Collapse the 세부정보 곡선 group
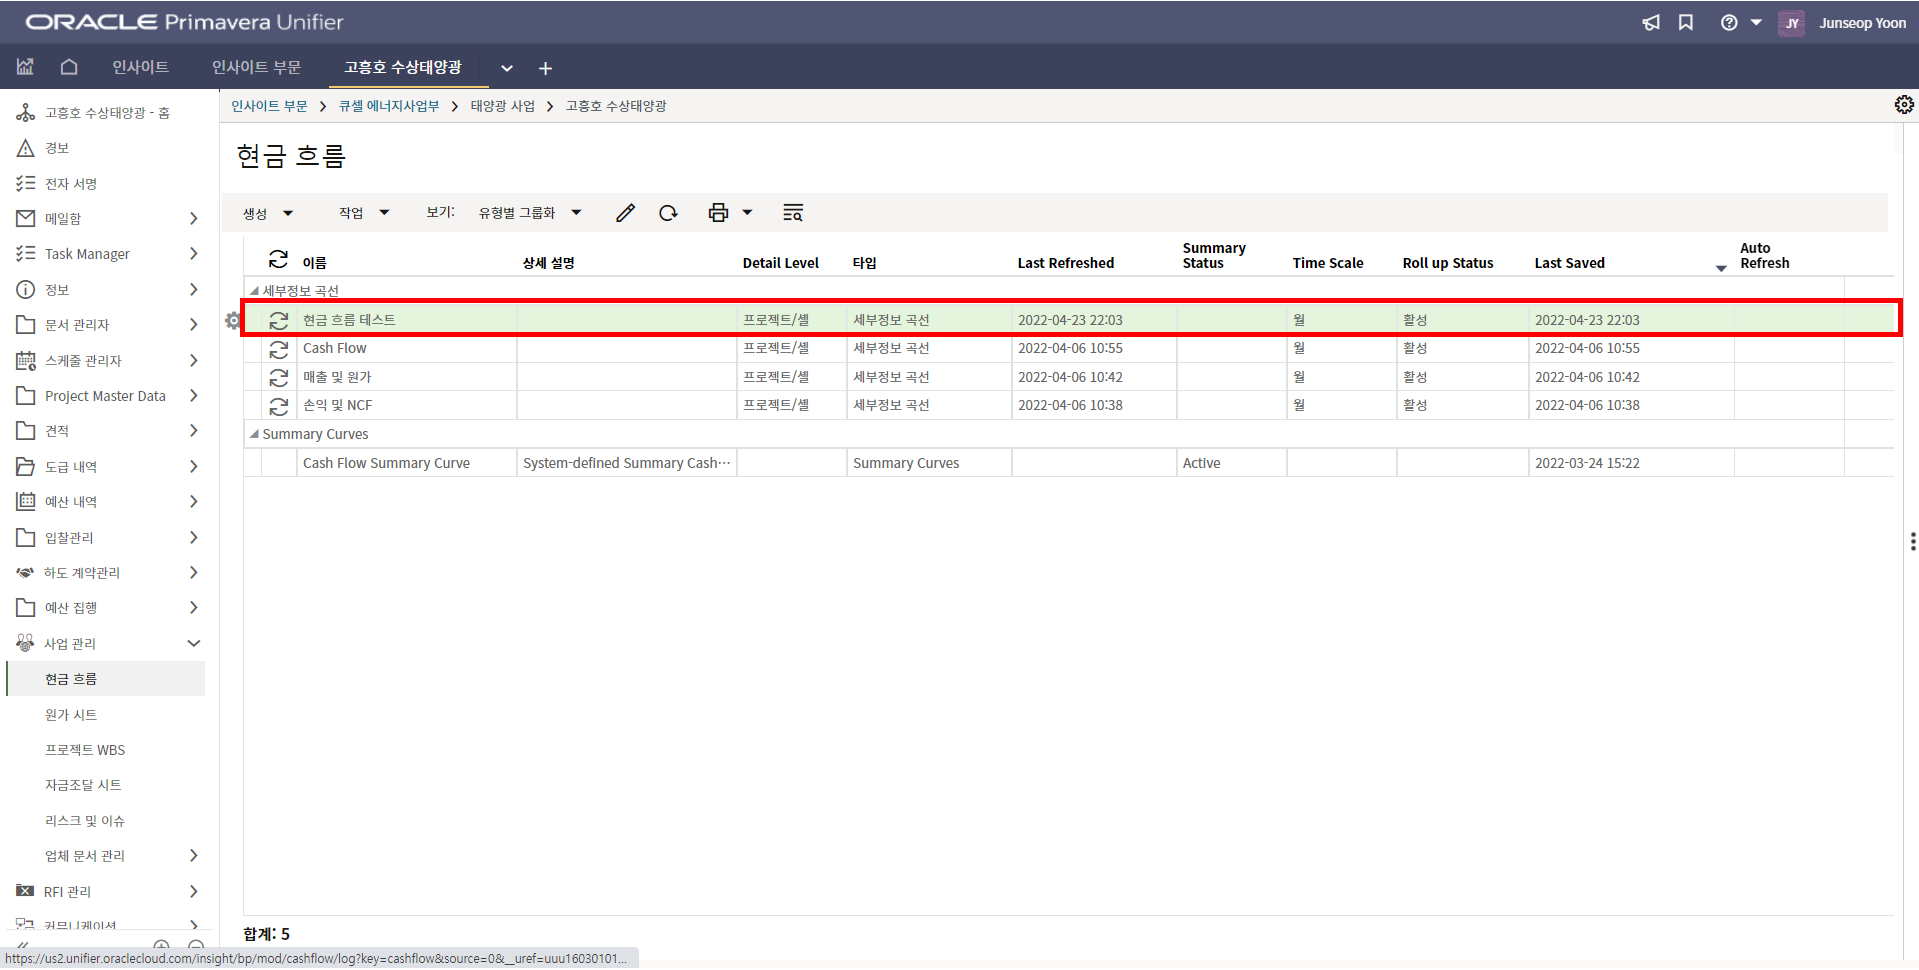Viewport: 1919px width, 970px height. [x=254, y=291]
